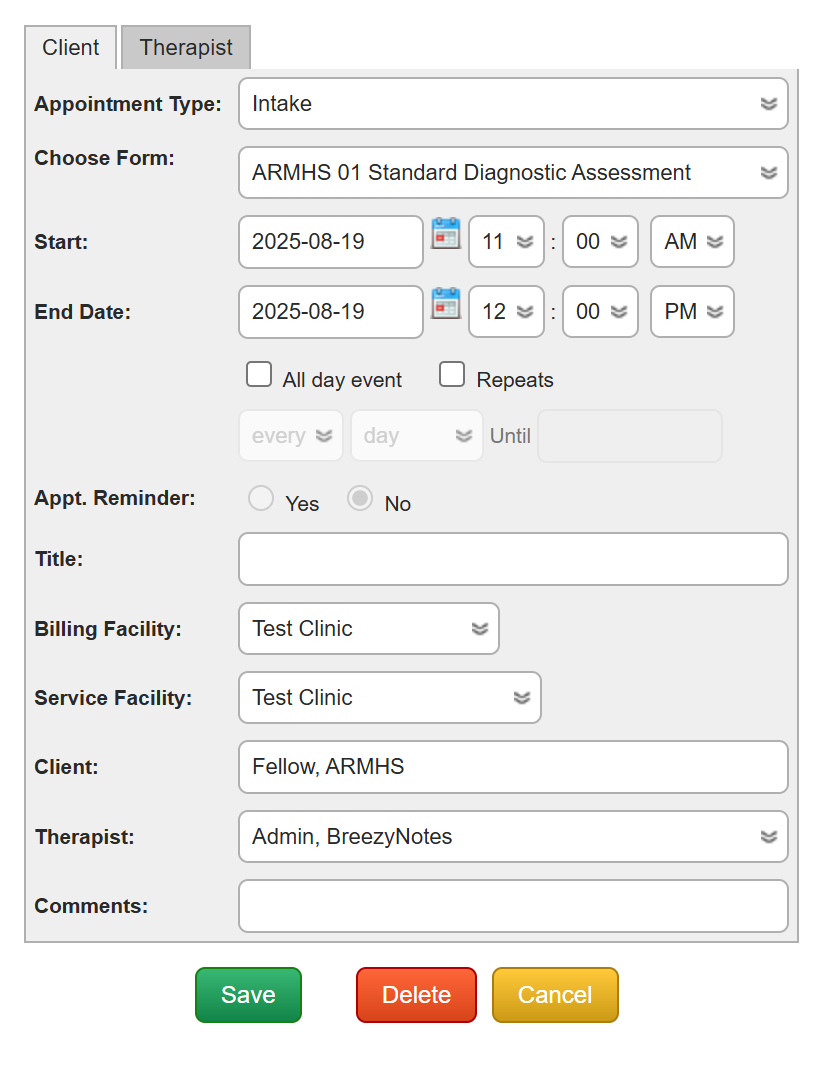Open the End Date calendar picker icon
827x1072 pixels.
[445, 303]
